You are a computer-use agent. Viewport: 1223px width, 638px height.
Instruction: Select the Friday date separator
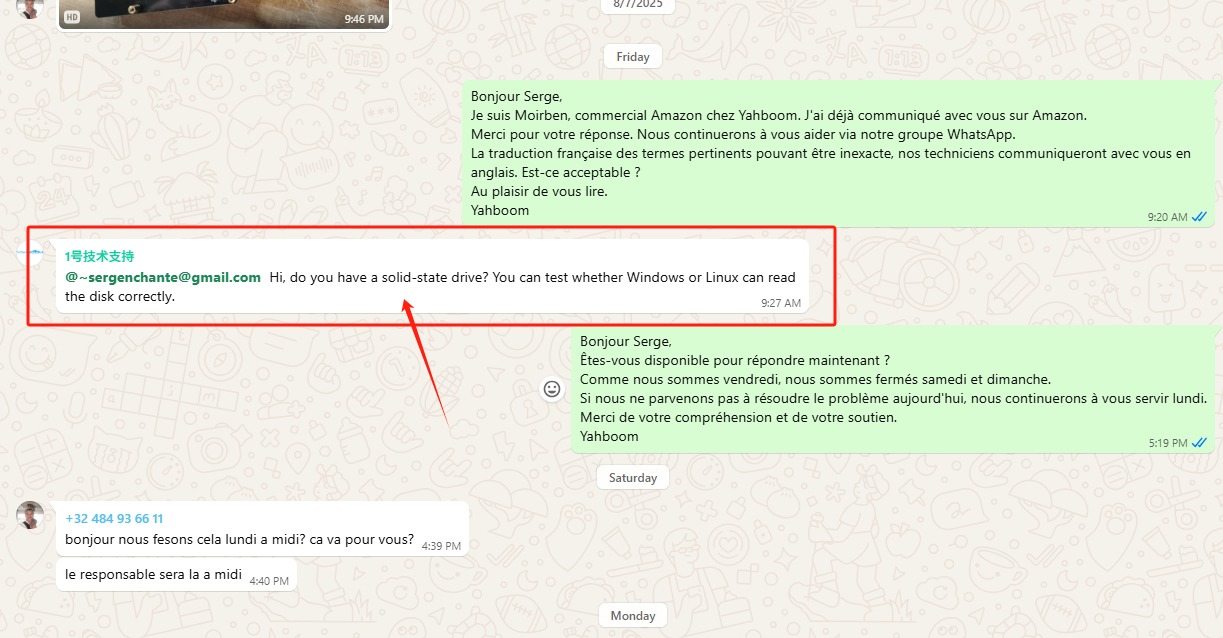coord(633,57)
